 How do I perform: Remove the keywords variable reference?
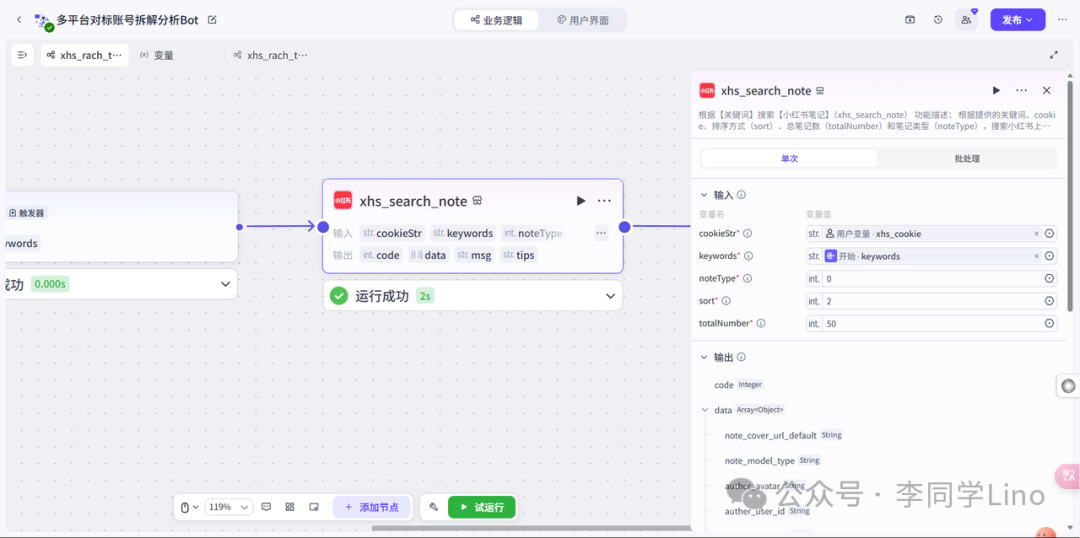[1036, 256]
